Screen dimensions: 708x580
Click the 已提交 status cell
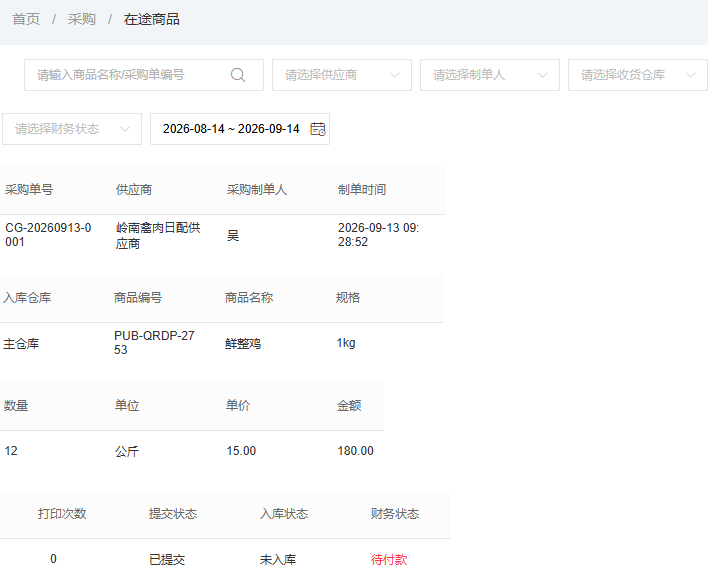(x=167, y=560)
